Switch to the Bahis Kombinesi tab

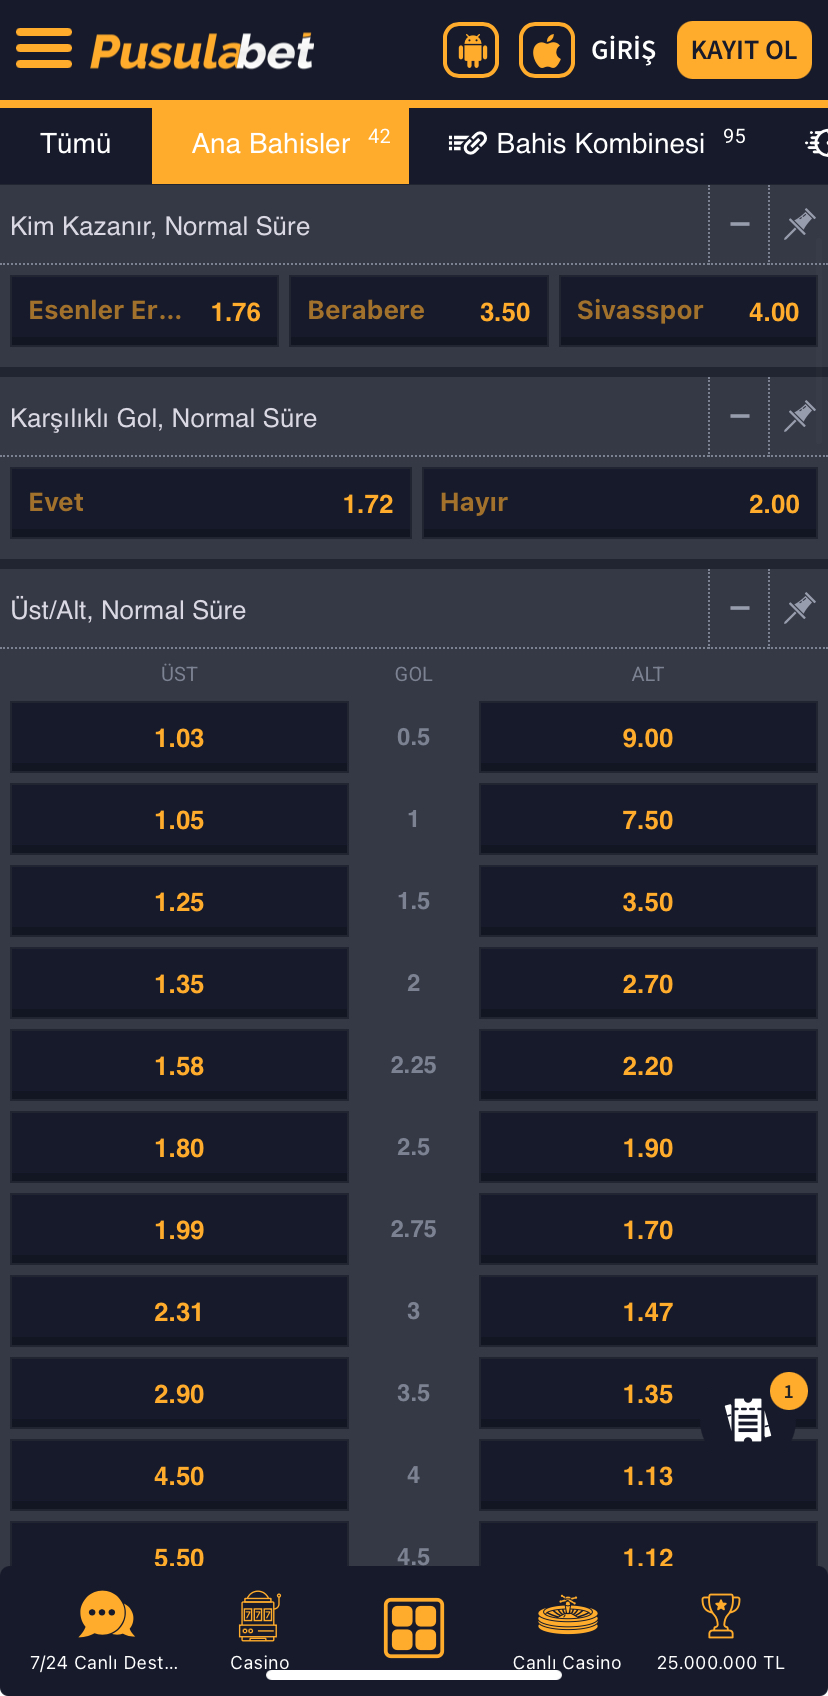[600, 144]
